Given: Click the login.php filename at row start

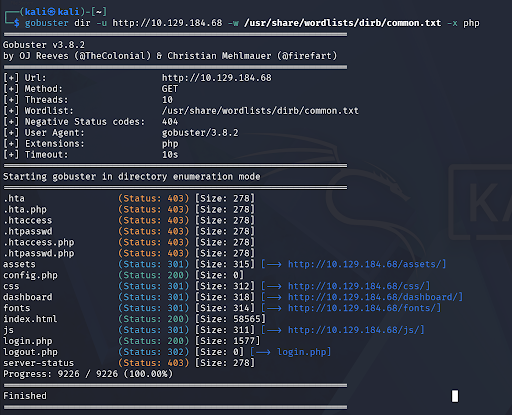Looking at the screenshot, I should (28, 341).
